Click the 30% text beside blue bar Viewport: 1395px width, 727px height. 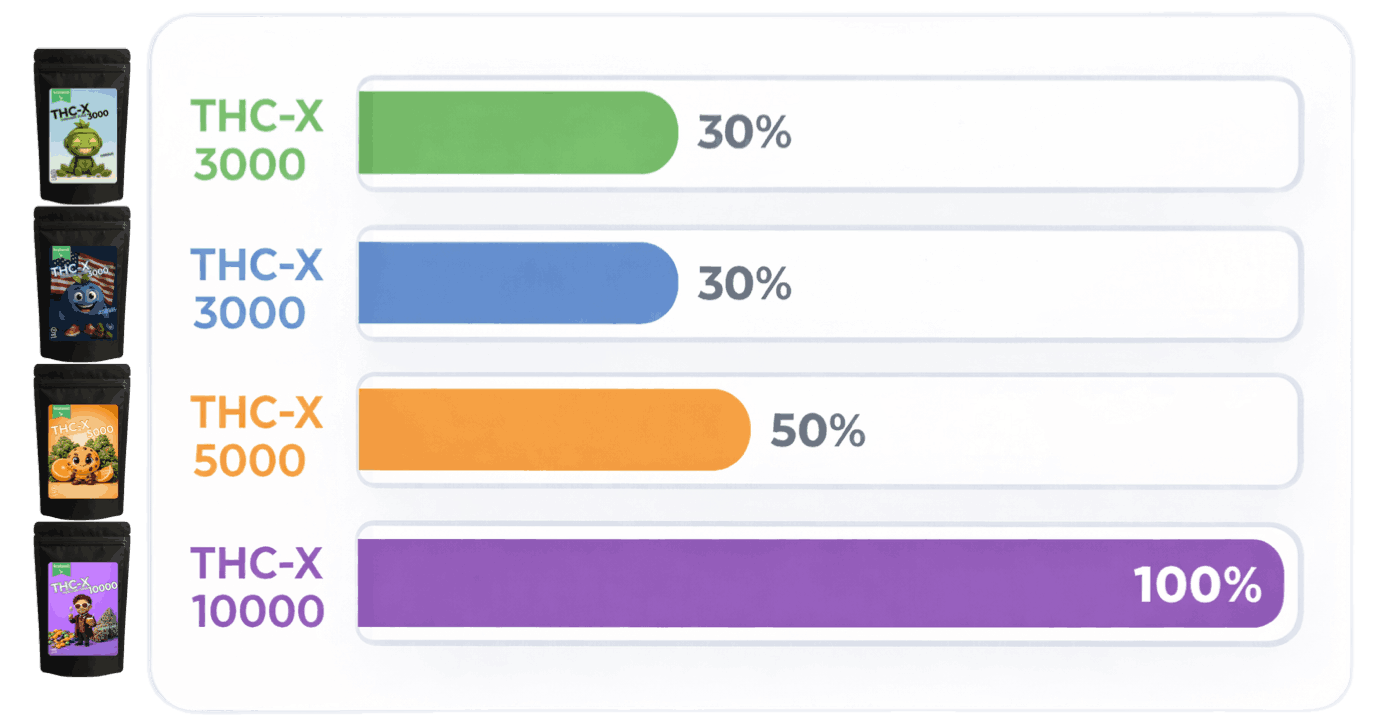744,285
